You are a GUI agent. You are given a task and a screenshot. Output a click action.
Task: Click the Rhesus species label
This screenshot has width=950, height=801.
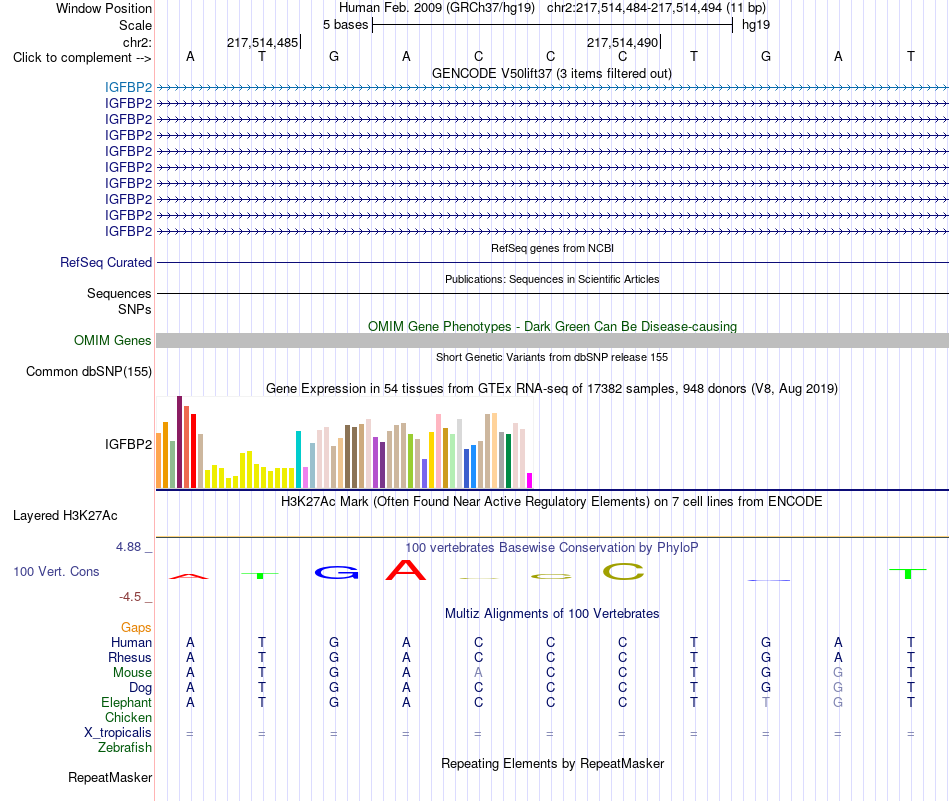[x=130, y=657]
